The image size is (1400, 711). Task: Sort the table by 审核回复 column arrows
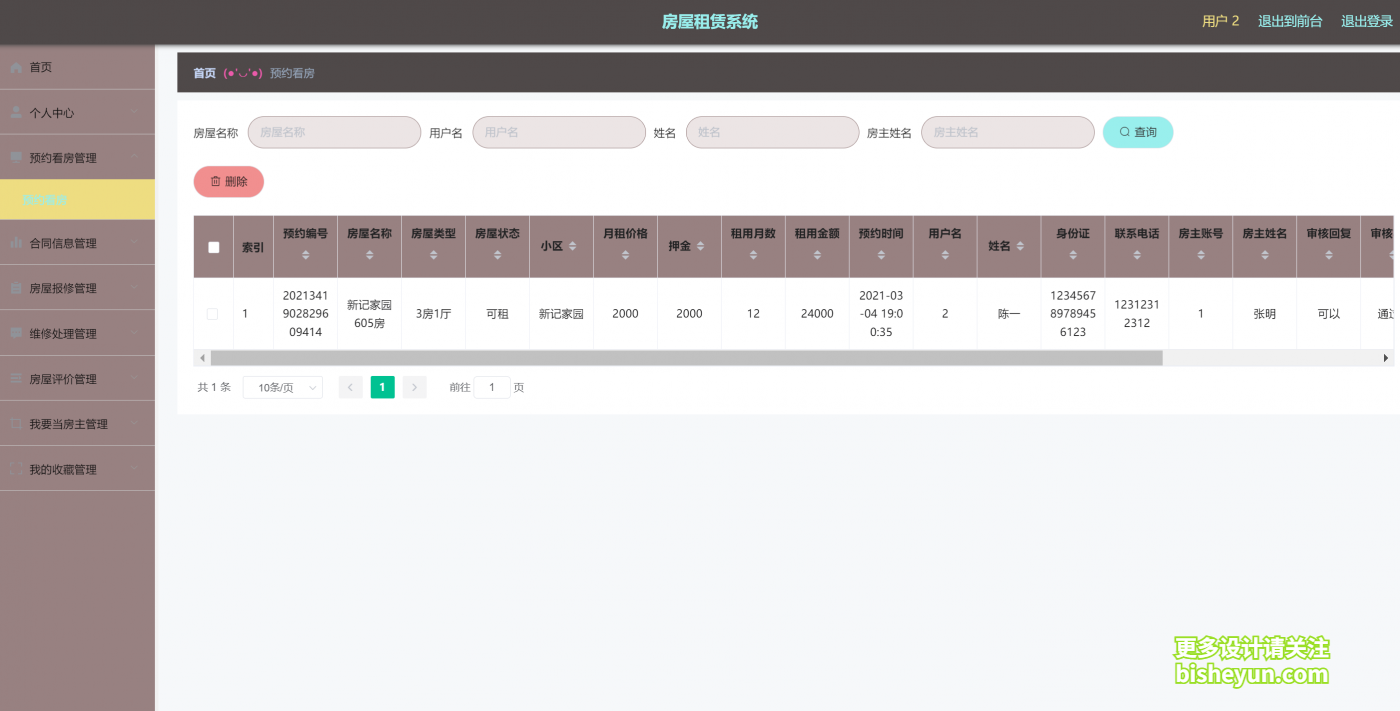pyautogui.click(x=1329, y=255)
